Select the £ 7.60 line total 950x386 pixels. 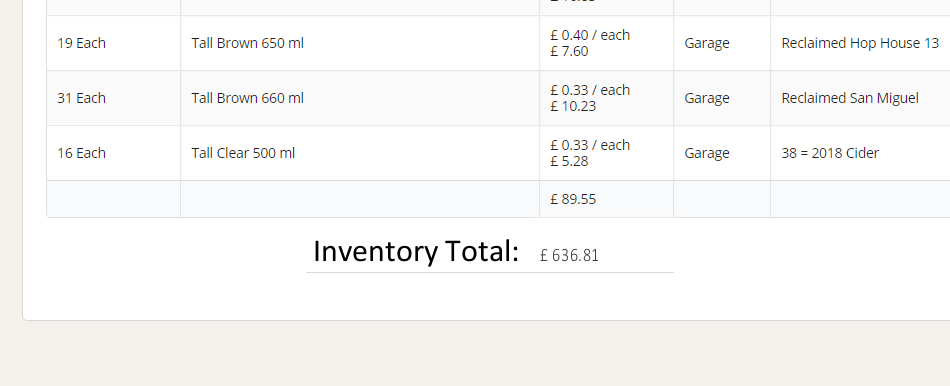click(x=569, y=52)
